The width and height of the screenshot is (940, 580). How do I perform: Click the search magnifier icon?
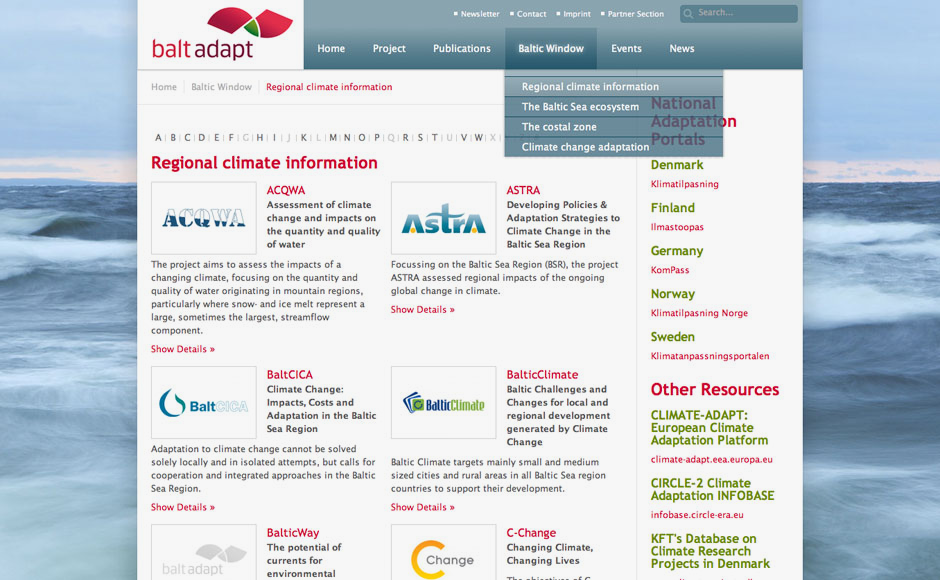coord(688,14)
